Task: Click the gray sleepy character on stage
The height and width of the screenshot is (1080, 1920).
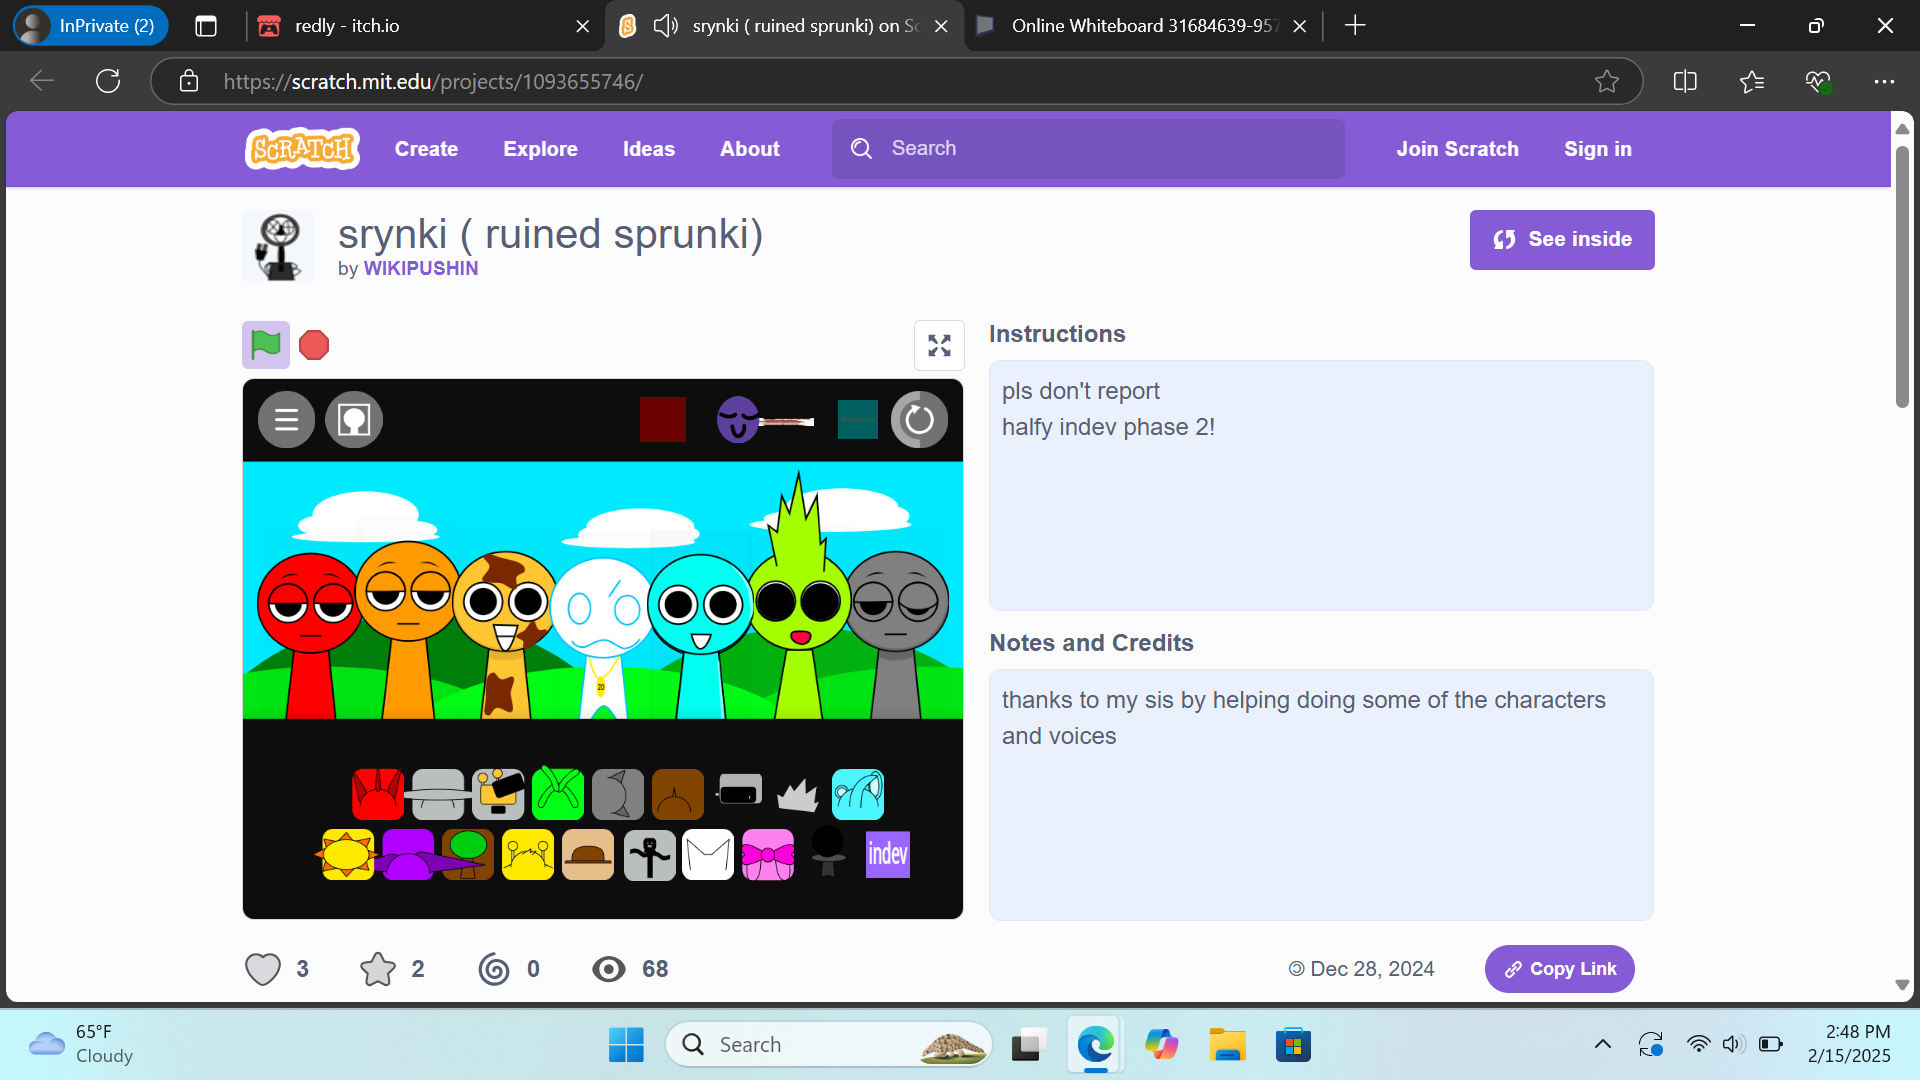Action: pos(897,635)
